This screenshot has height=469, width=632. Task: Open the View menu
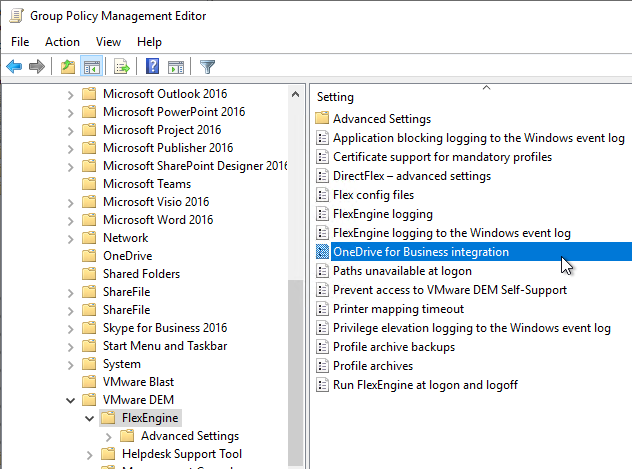pyautogui.click(x=108, y=42)
